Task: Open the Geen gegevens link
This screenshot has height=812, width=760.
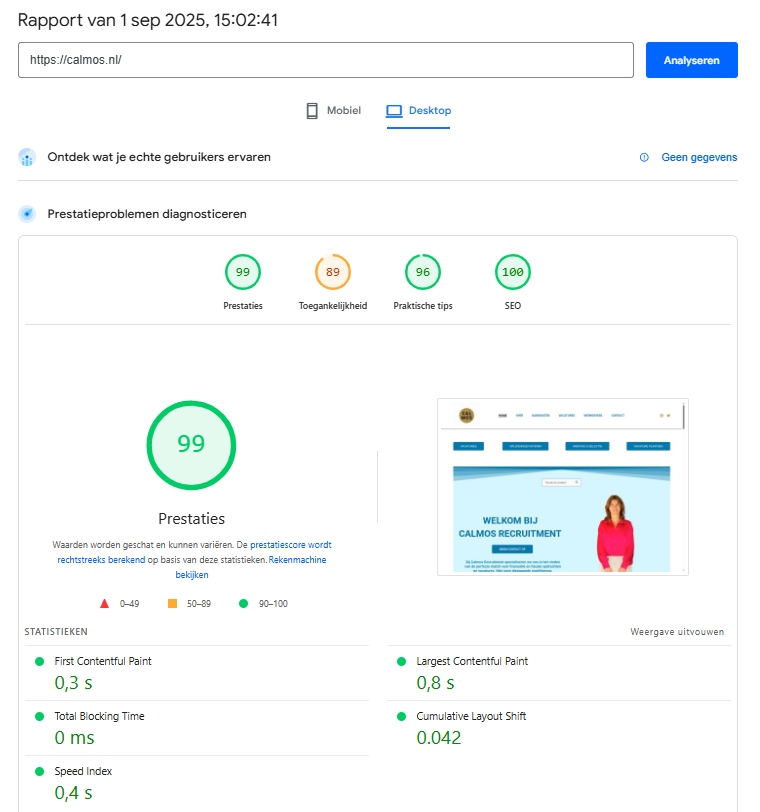Action: point(699,157)
